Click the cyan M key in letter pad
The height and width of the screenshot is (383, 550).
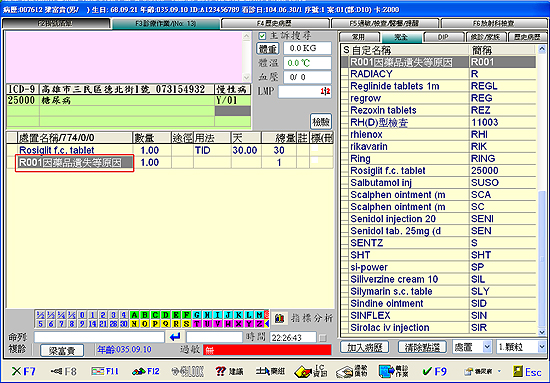click(260, 315)
